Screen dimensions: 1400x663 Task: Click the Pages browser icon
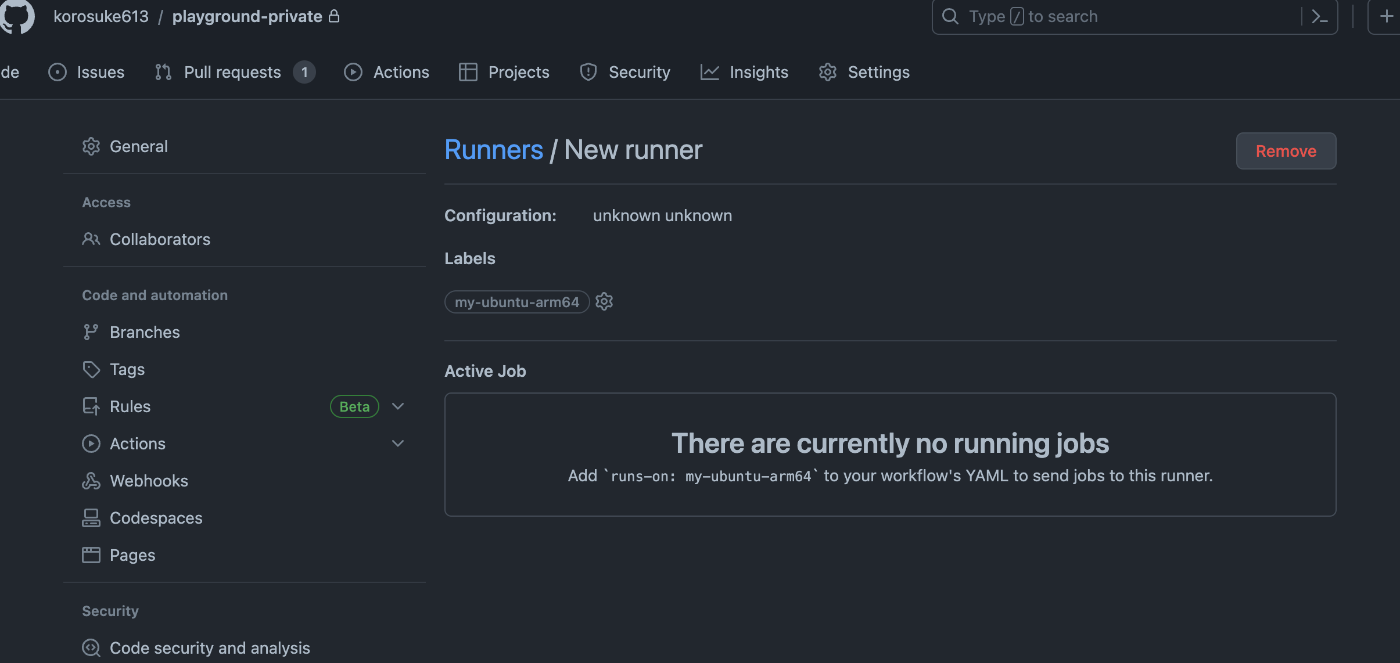[91, 555]
